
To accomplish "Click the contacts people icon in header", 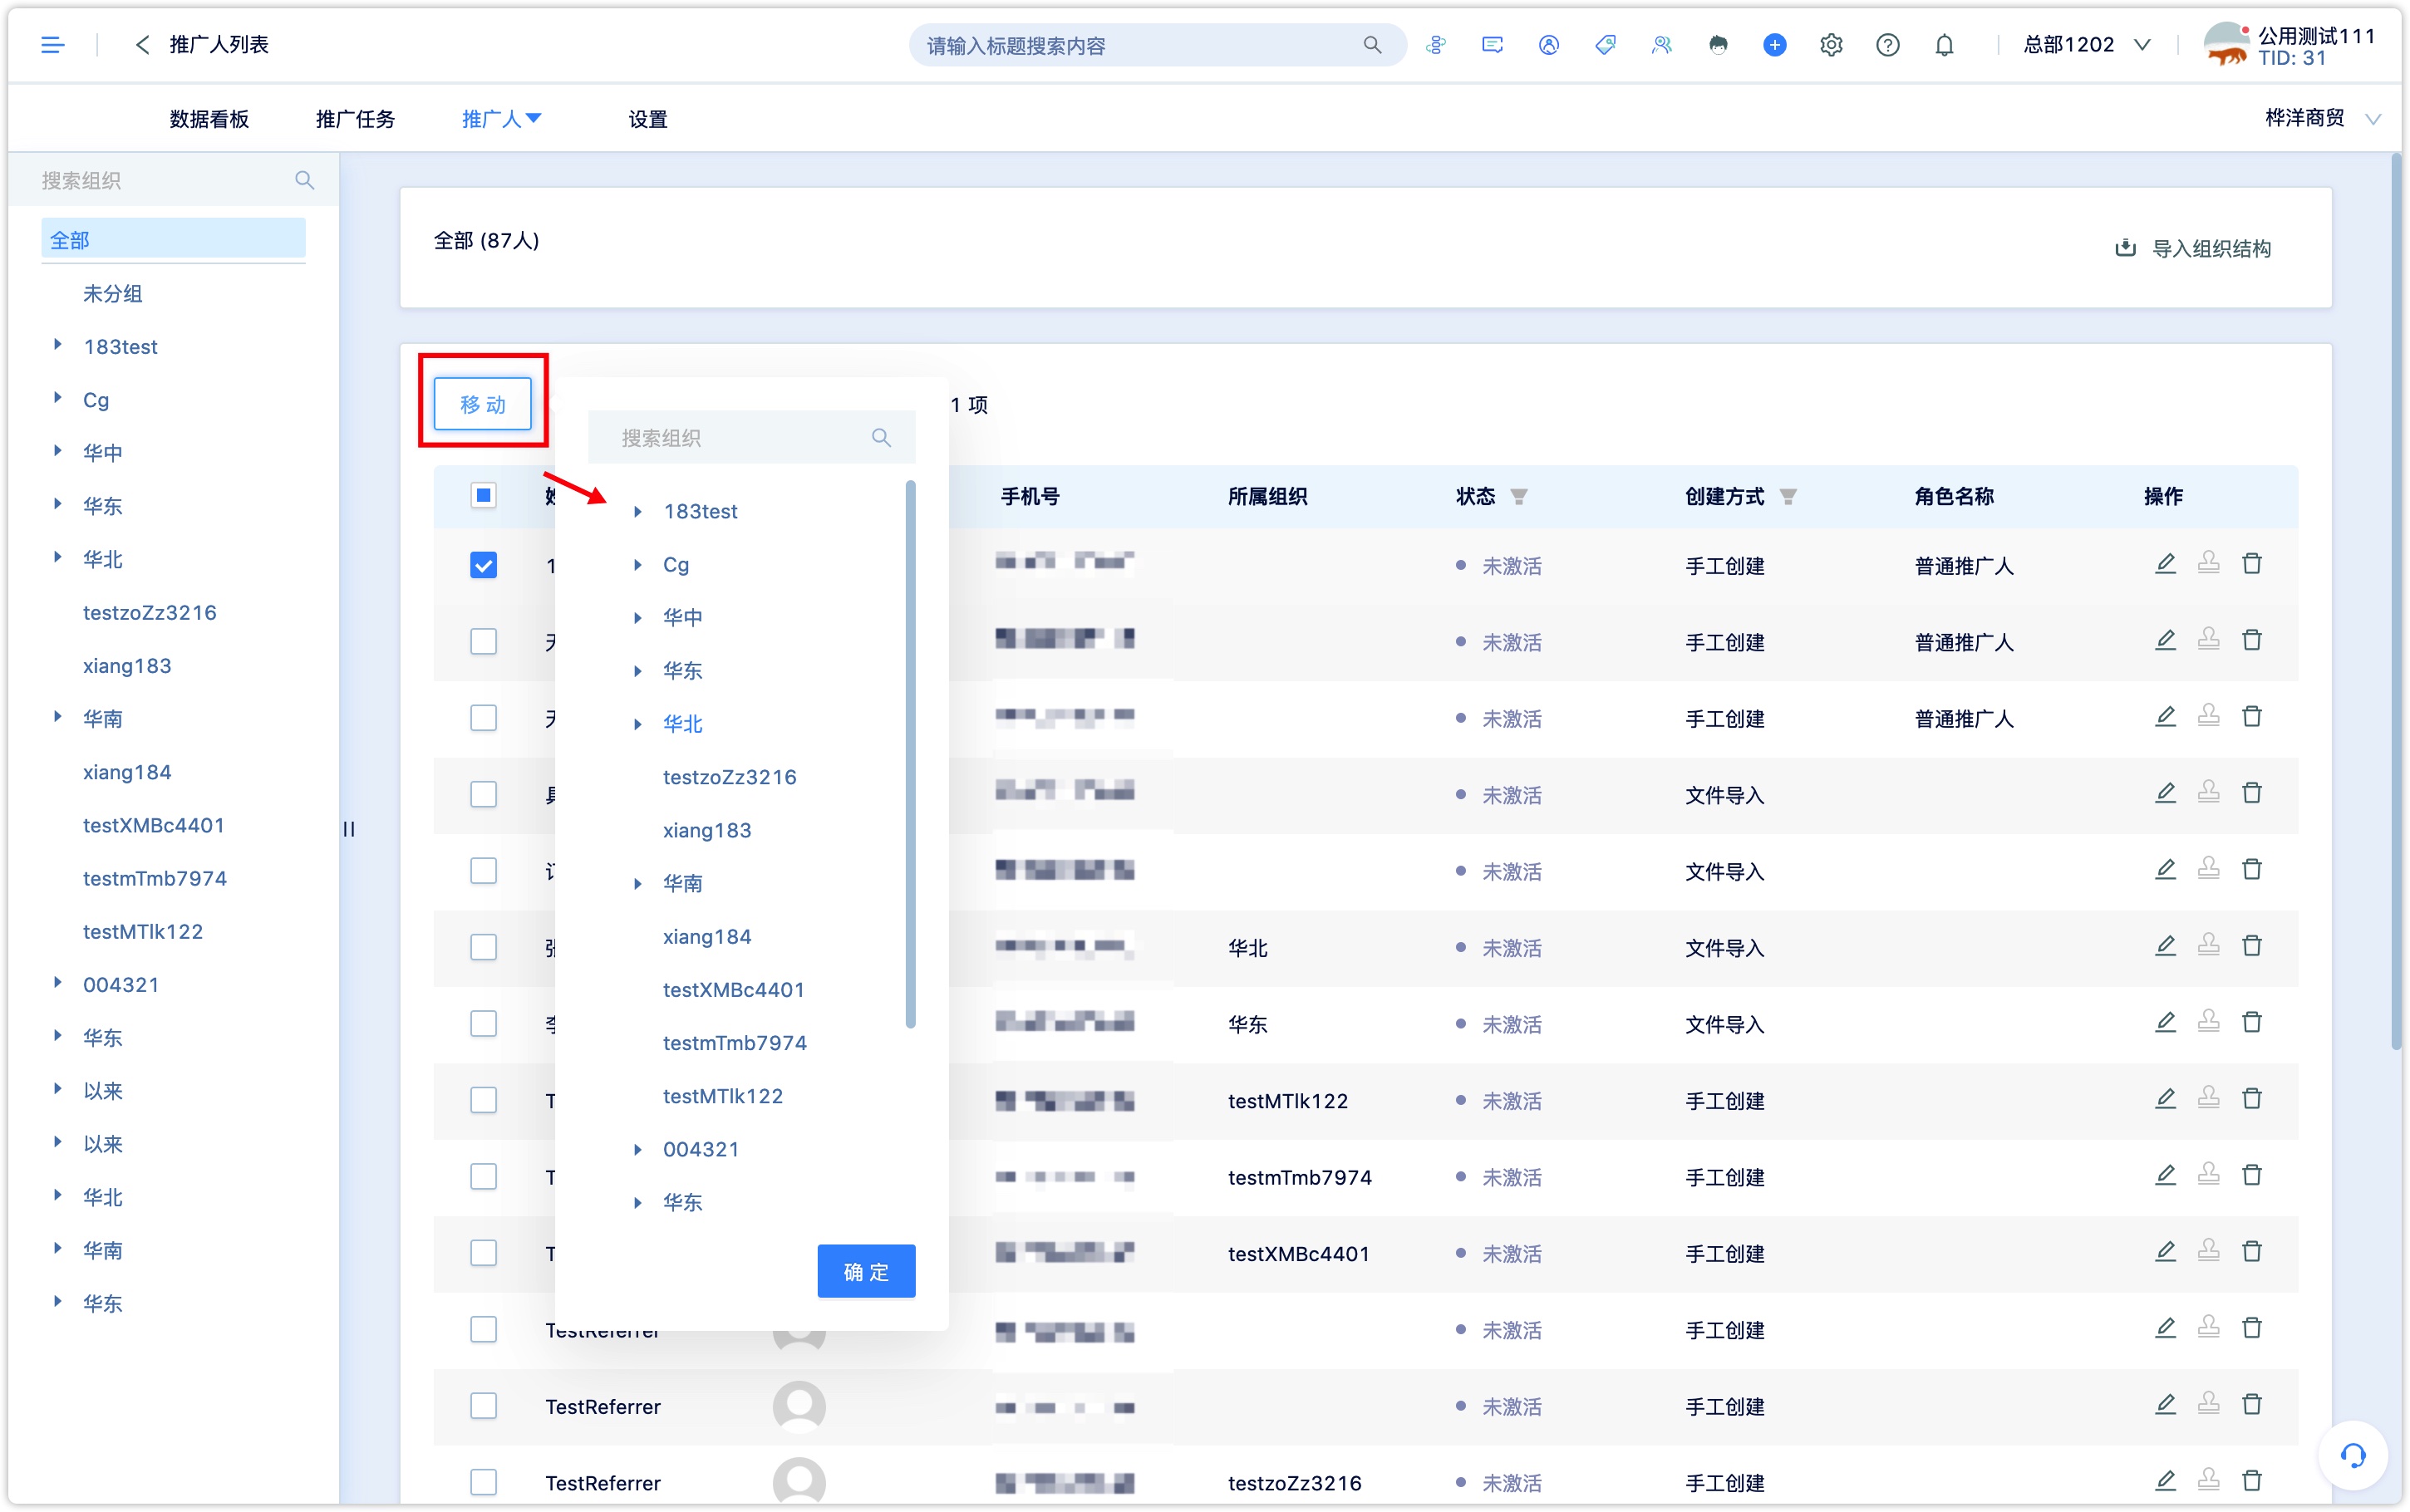I will point(1661,45).
